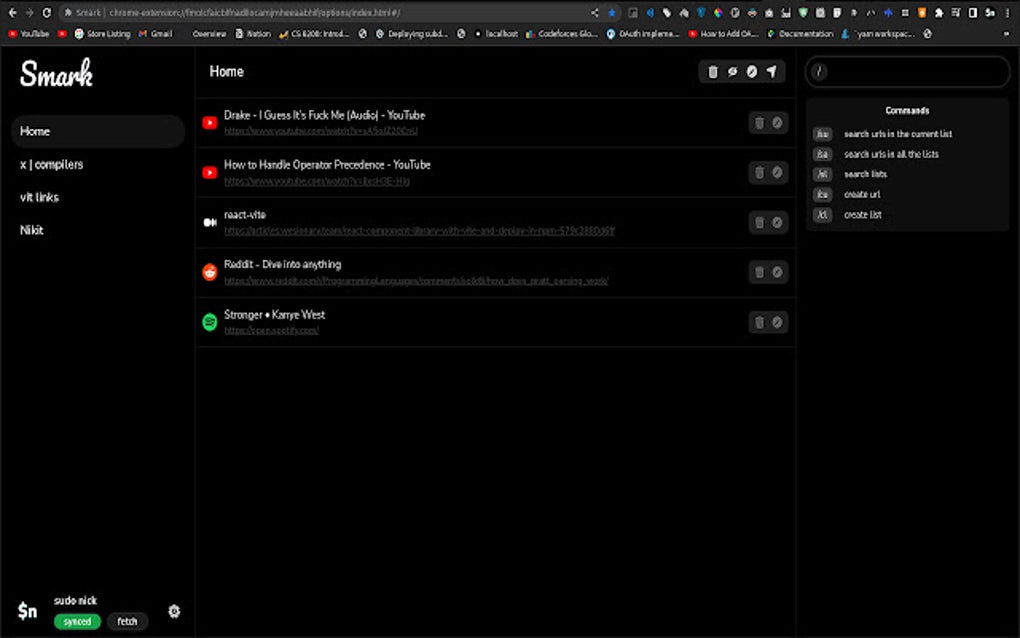Viewport: 1020px width, 638px height.
Task: Click the Spotify icon beside Stronger by Kanye West
Action: pos(209,322)
